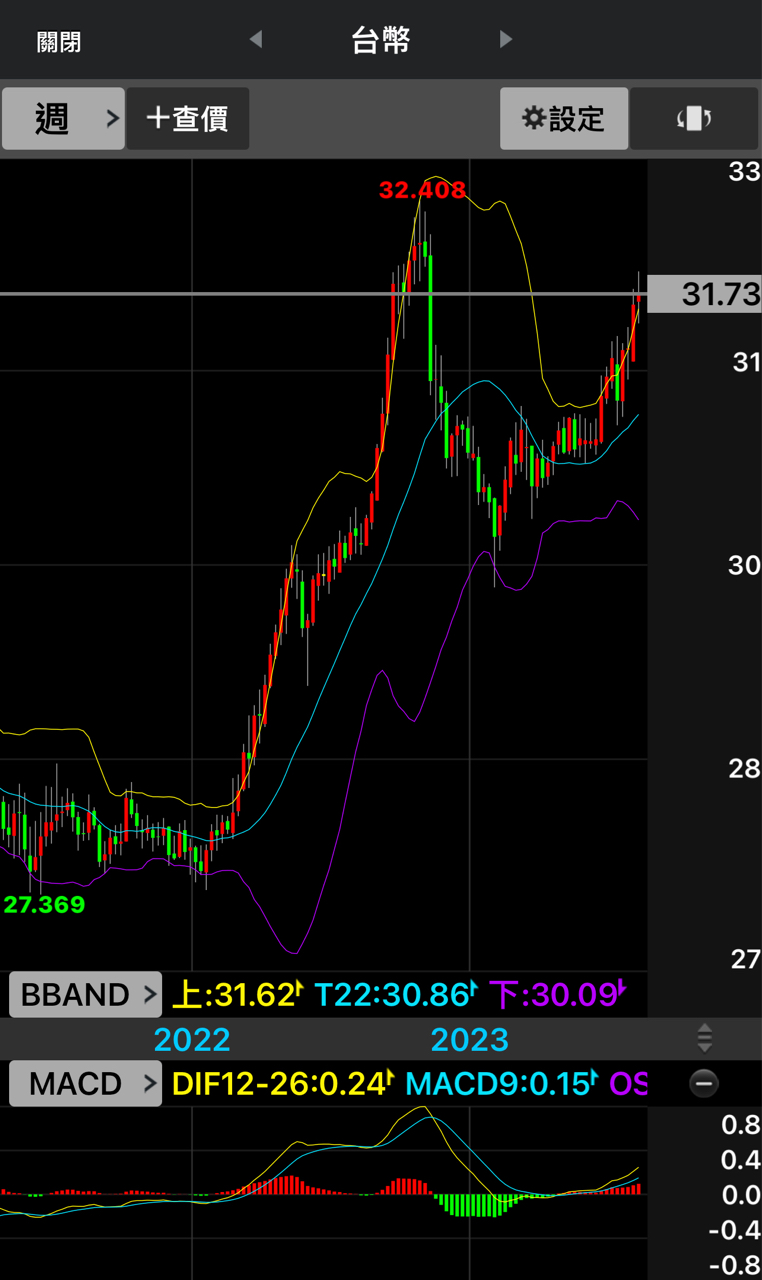Tap the left arrow beside 台幣 title
Image resolution: width=762 pixels, height=1280 pixels.
[x=256, y=40]
